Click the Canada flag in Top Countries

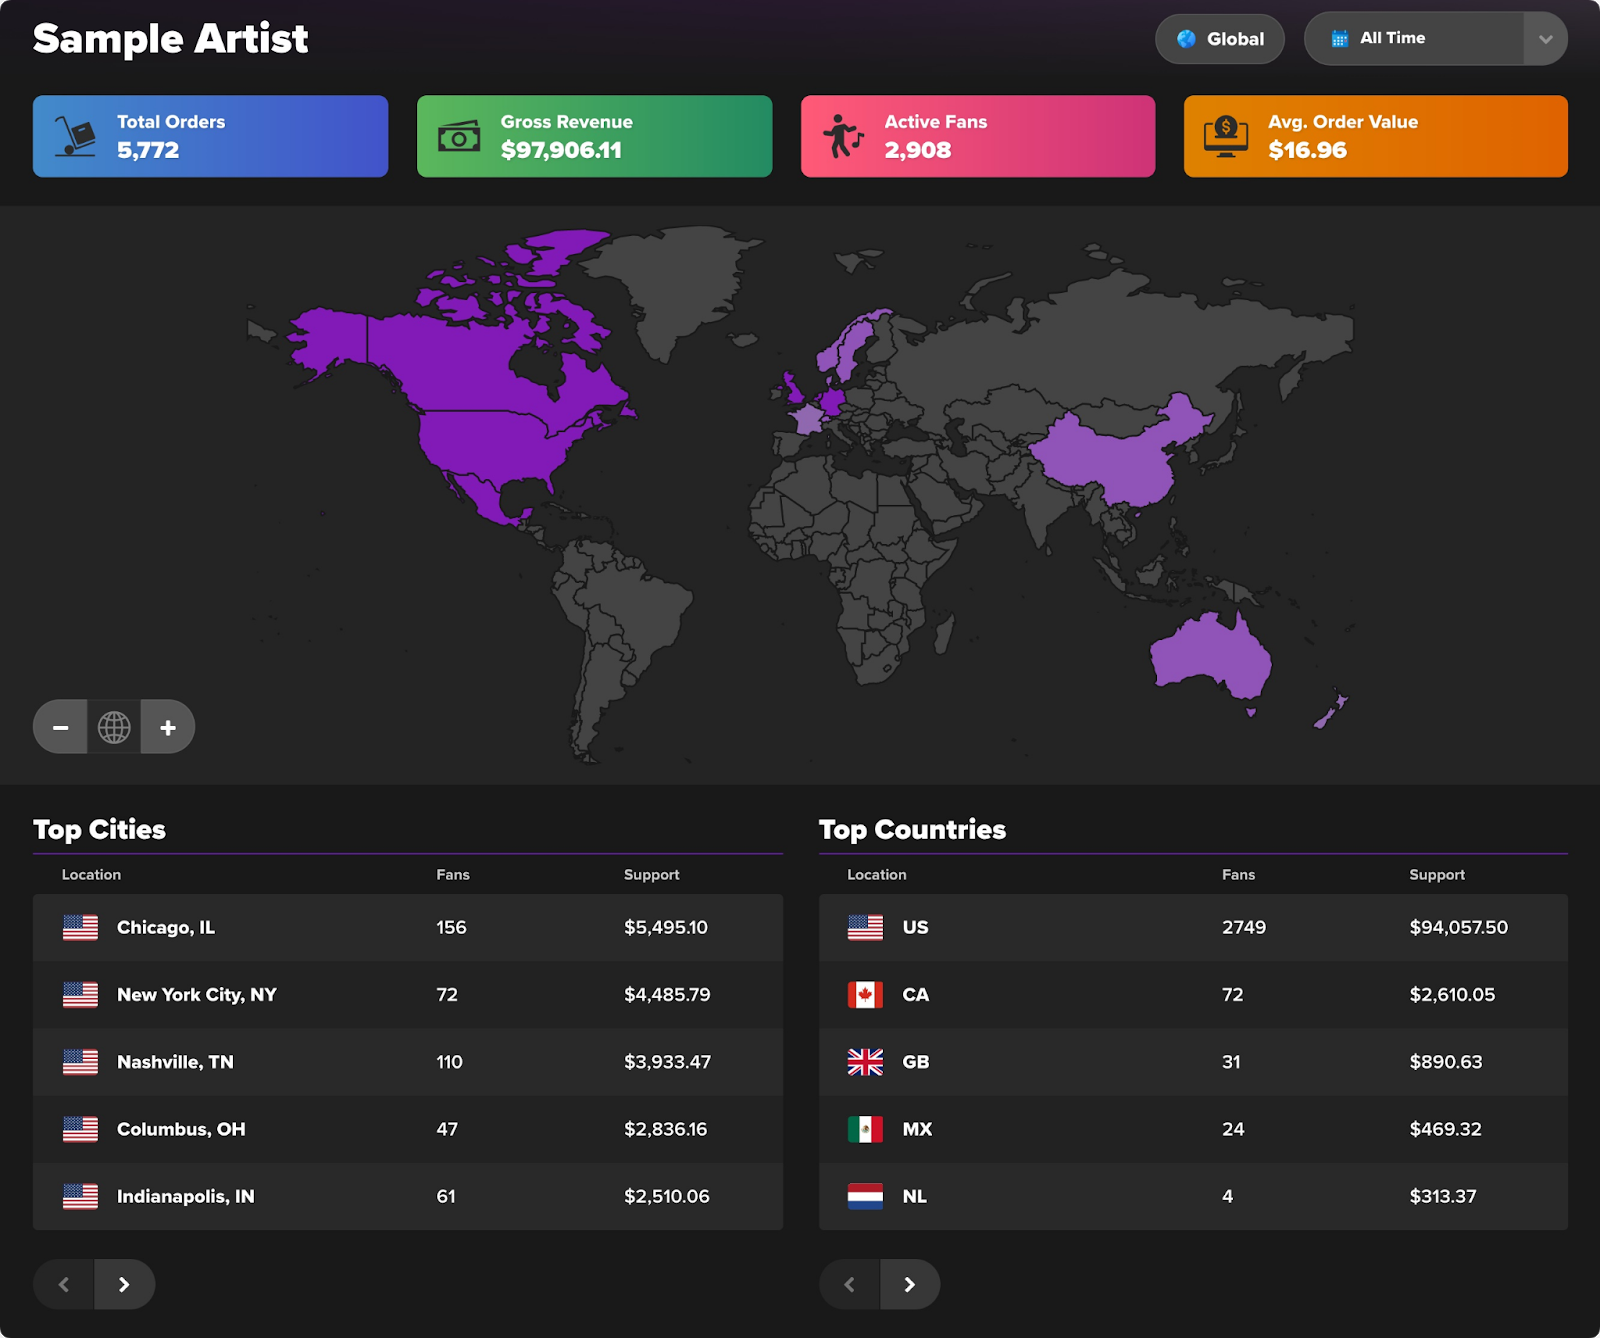865,995
